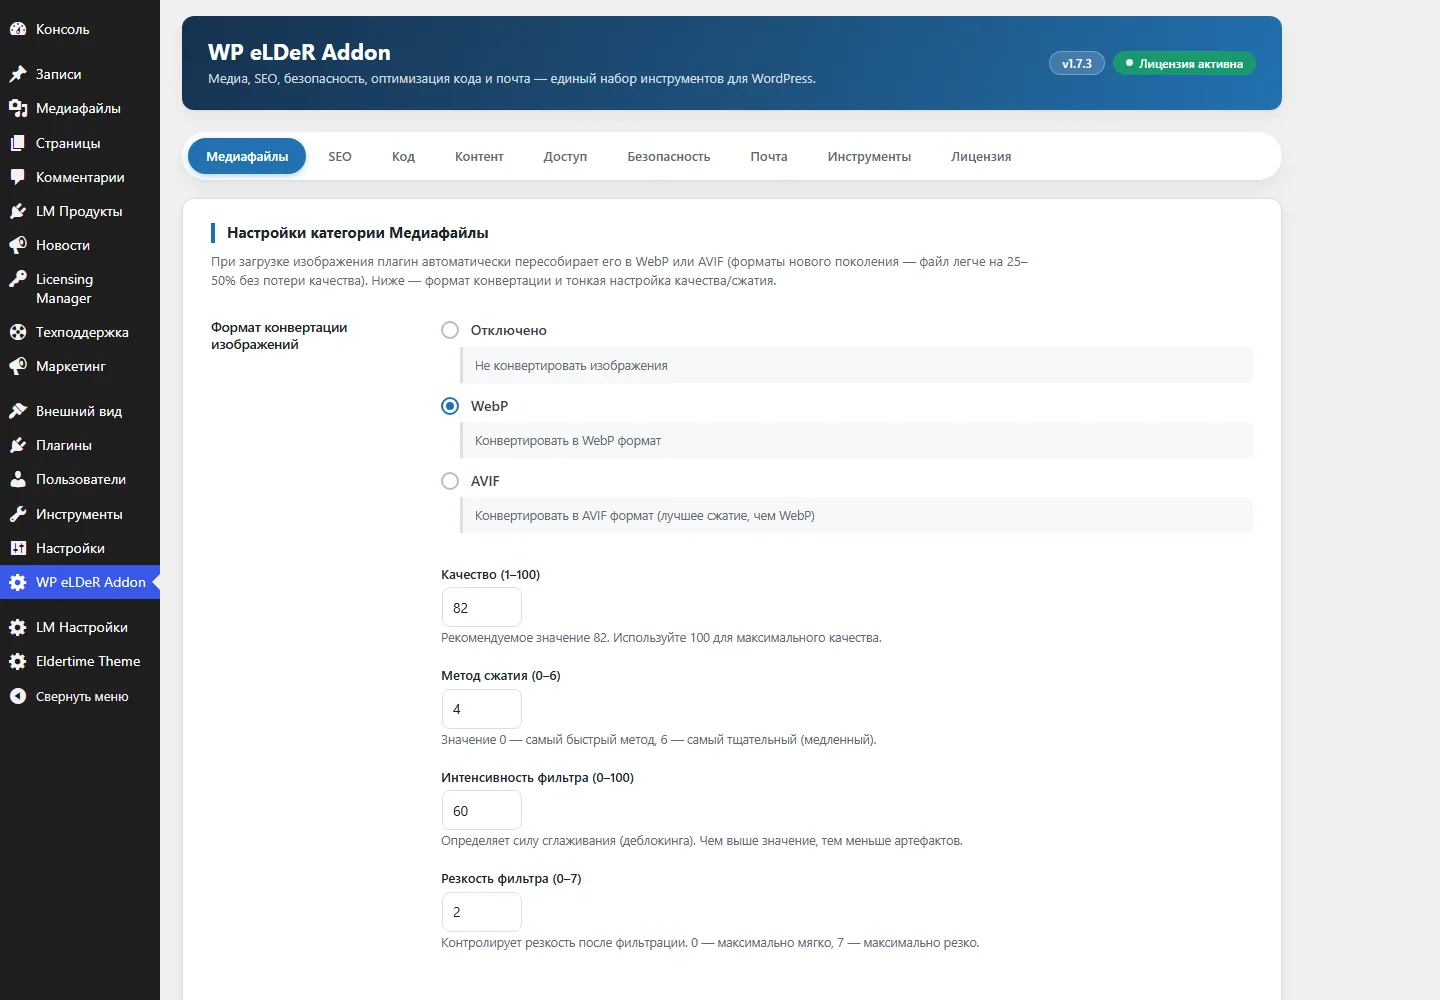
Task: Click the Новости megaphone icon
Action: [18, 245]
